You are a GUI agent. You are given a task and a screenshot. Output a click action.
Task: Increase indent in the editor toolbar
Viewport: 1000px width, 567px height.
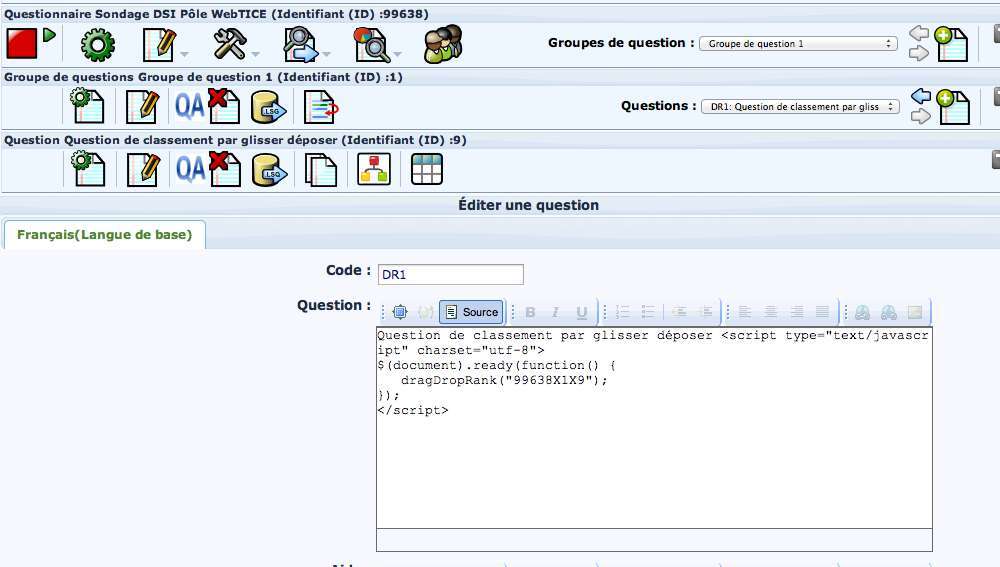tap(706, 312)
